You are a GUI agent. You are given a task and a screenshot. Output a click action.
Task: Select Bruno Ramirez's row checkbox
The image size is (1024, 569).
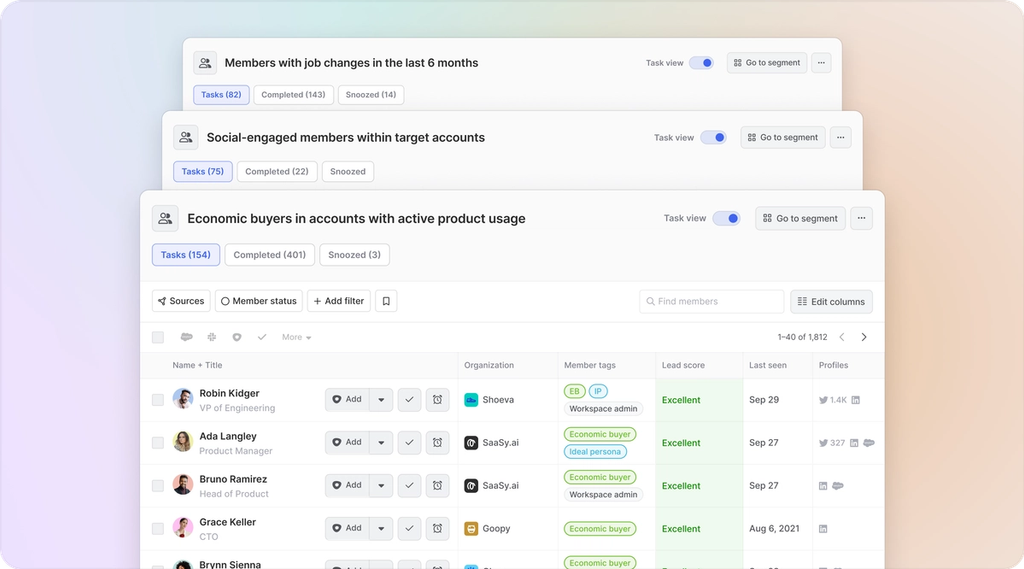[158, 486]
